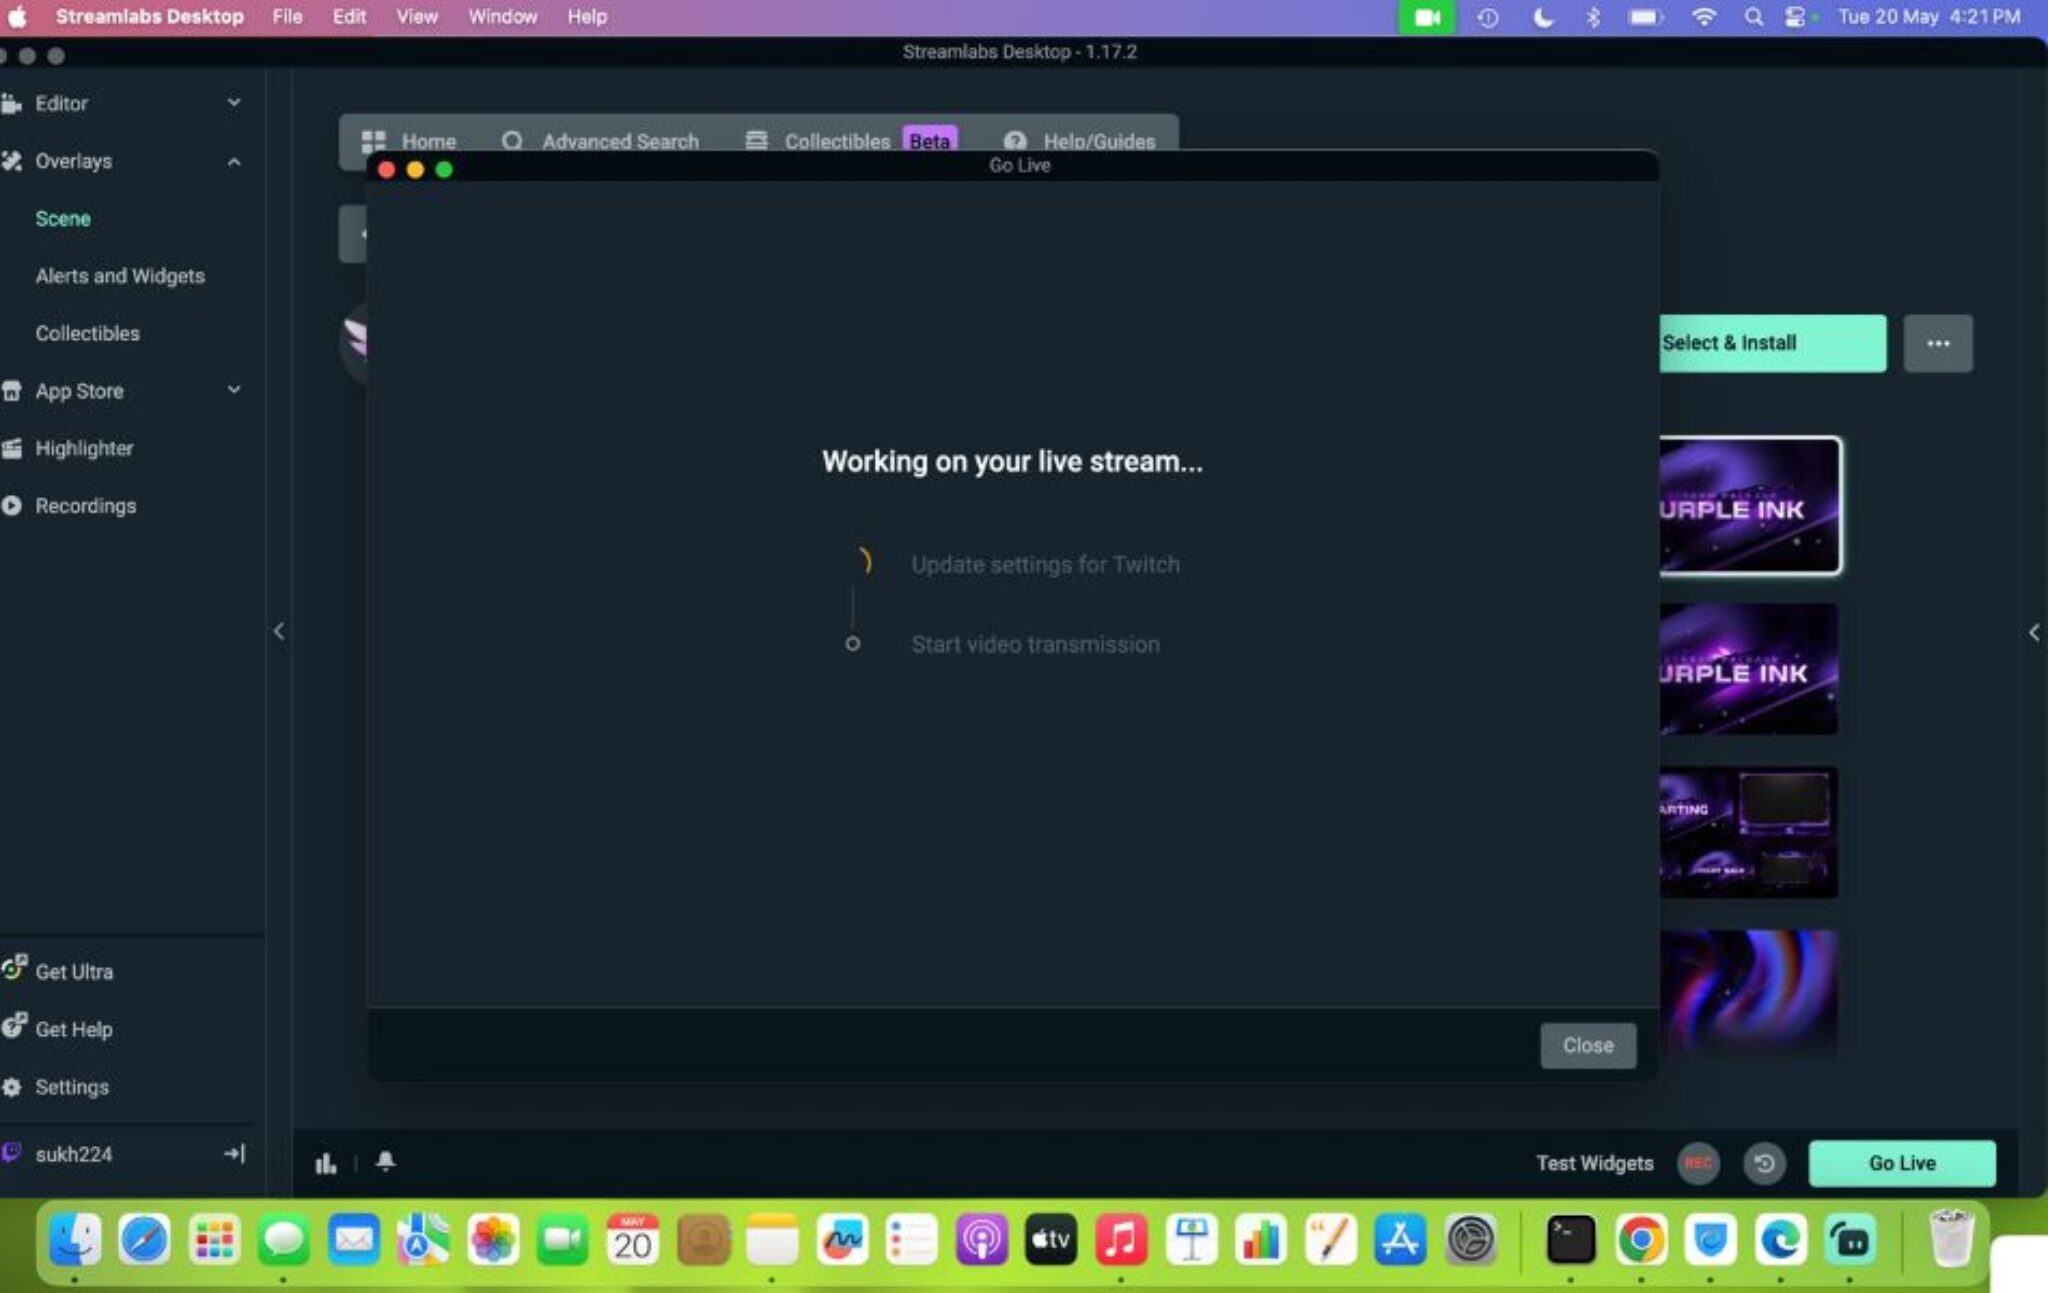Image resolution: width=2048 pixels, height=1293 pixels.
Task: Click the replay buffer icon
Action: coord(1764,1163)
